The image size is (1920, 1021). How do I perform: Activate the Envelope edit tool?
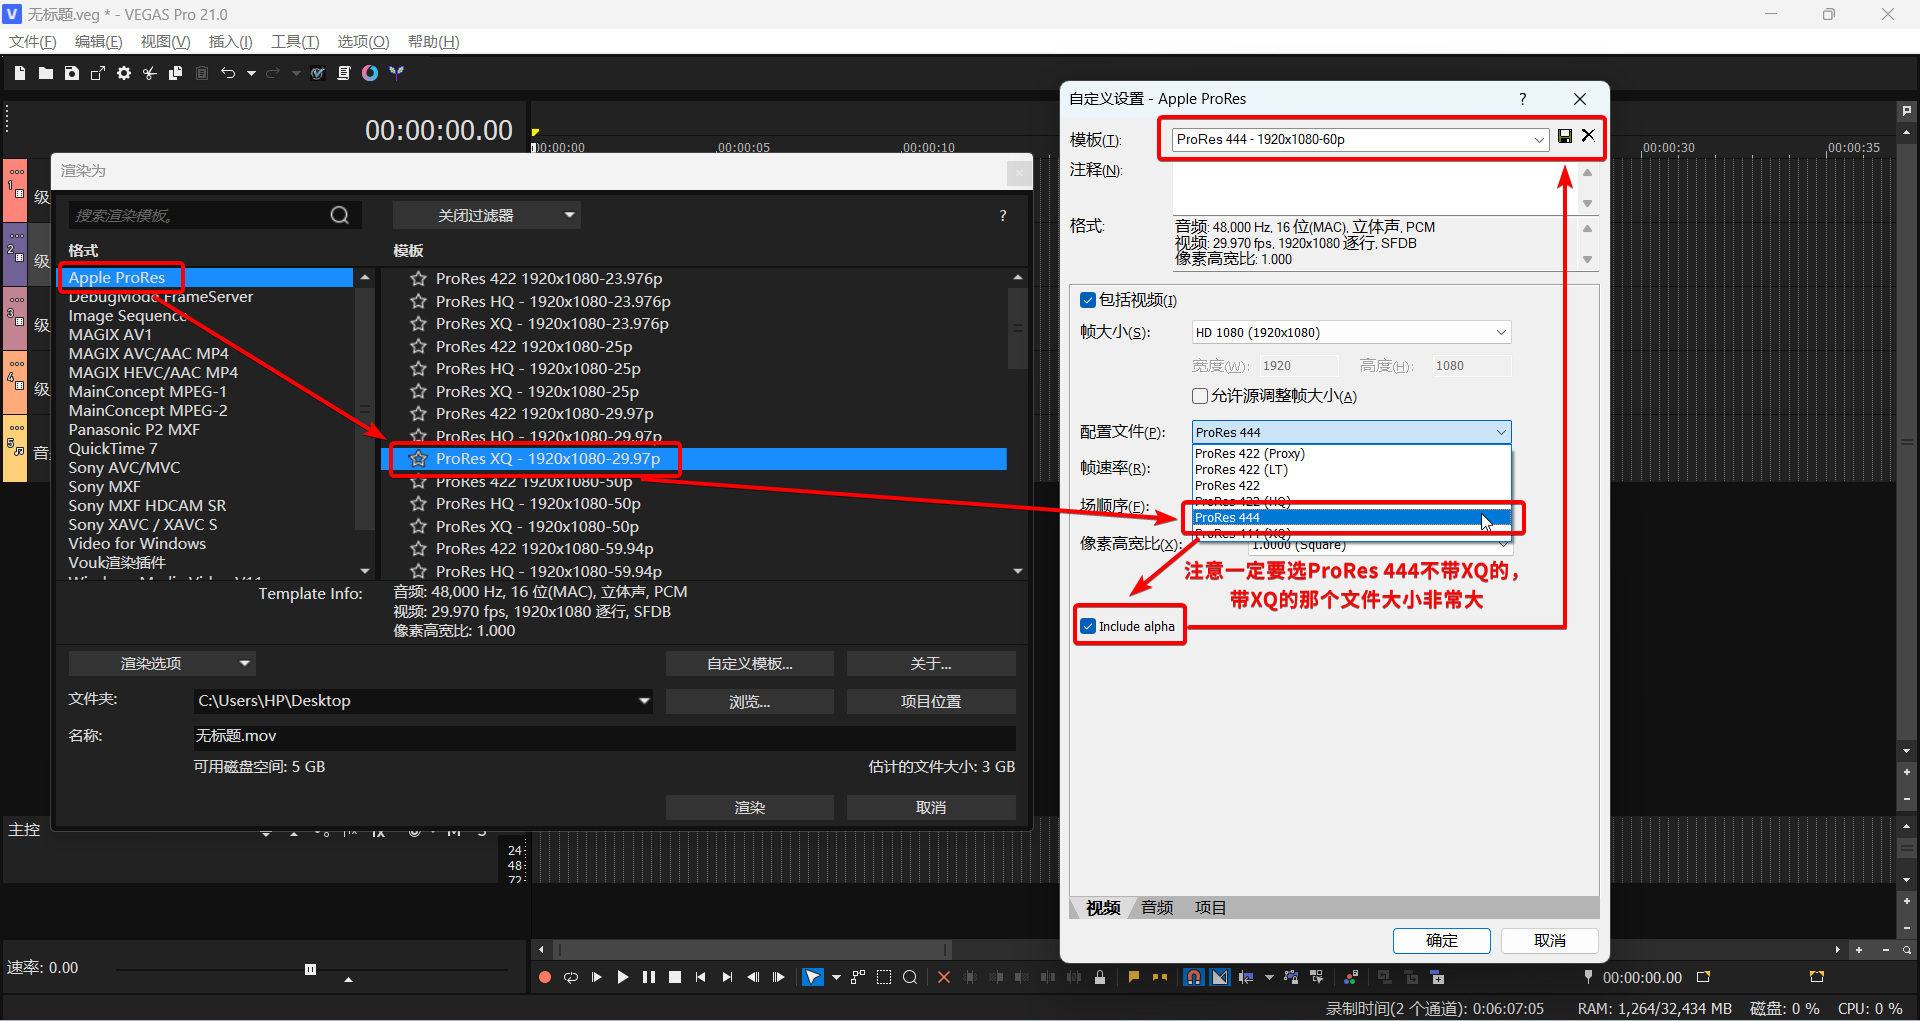point(856,977)
